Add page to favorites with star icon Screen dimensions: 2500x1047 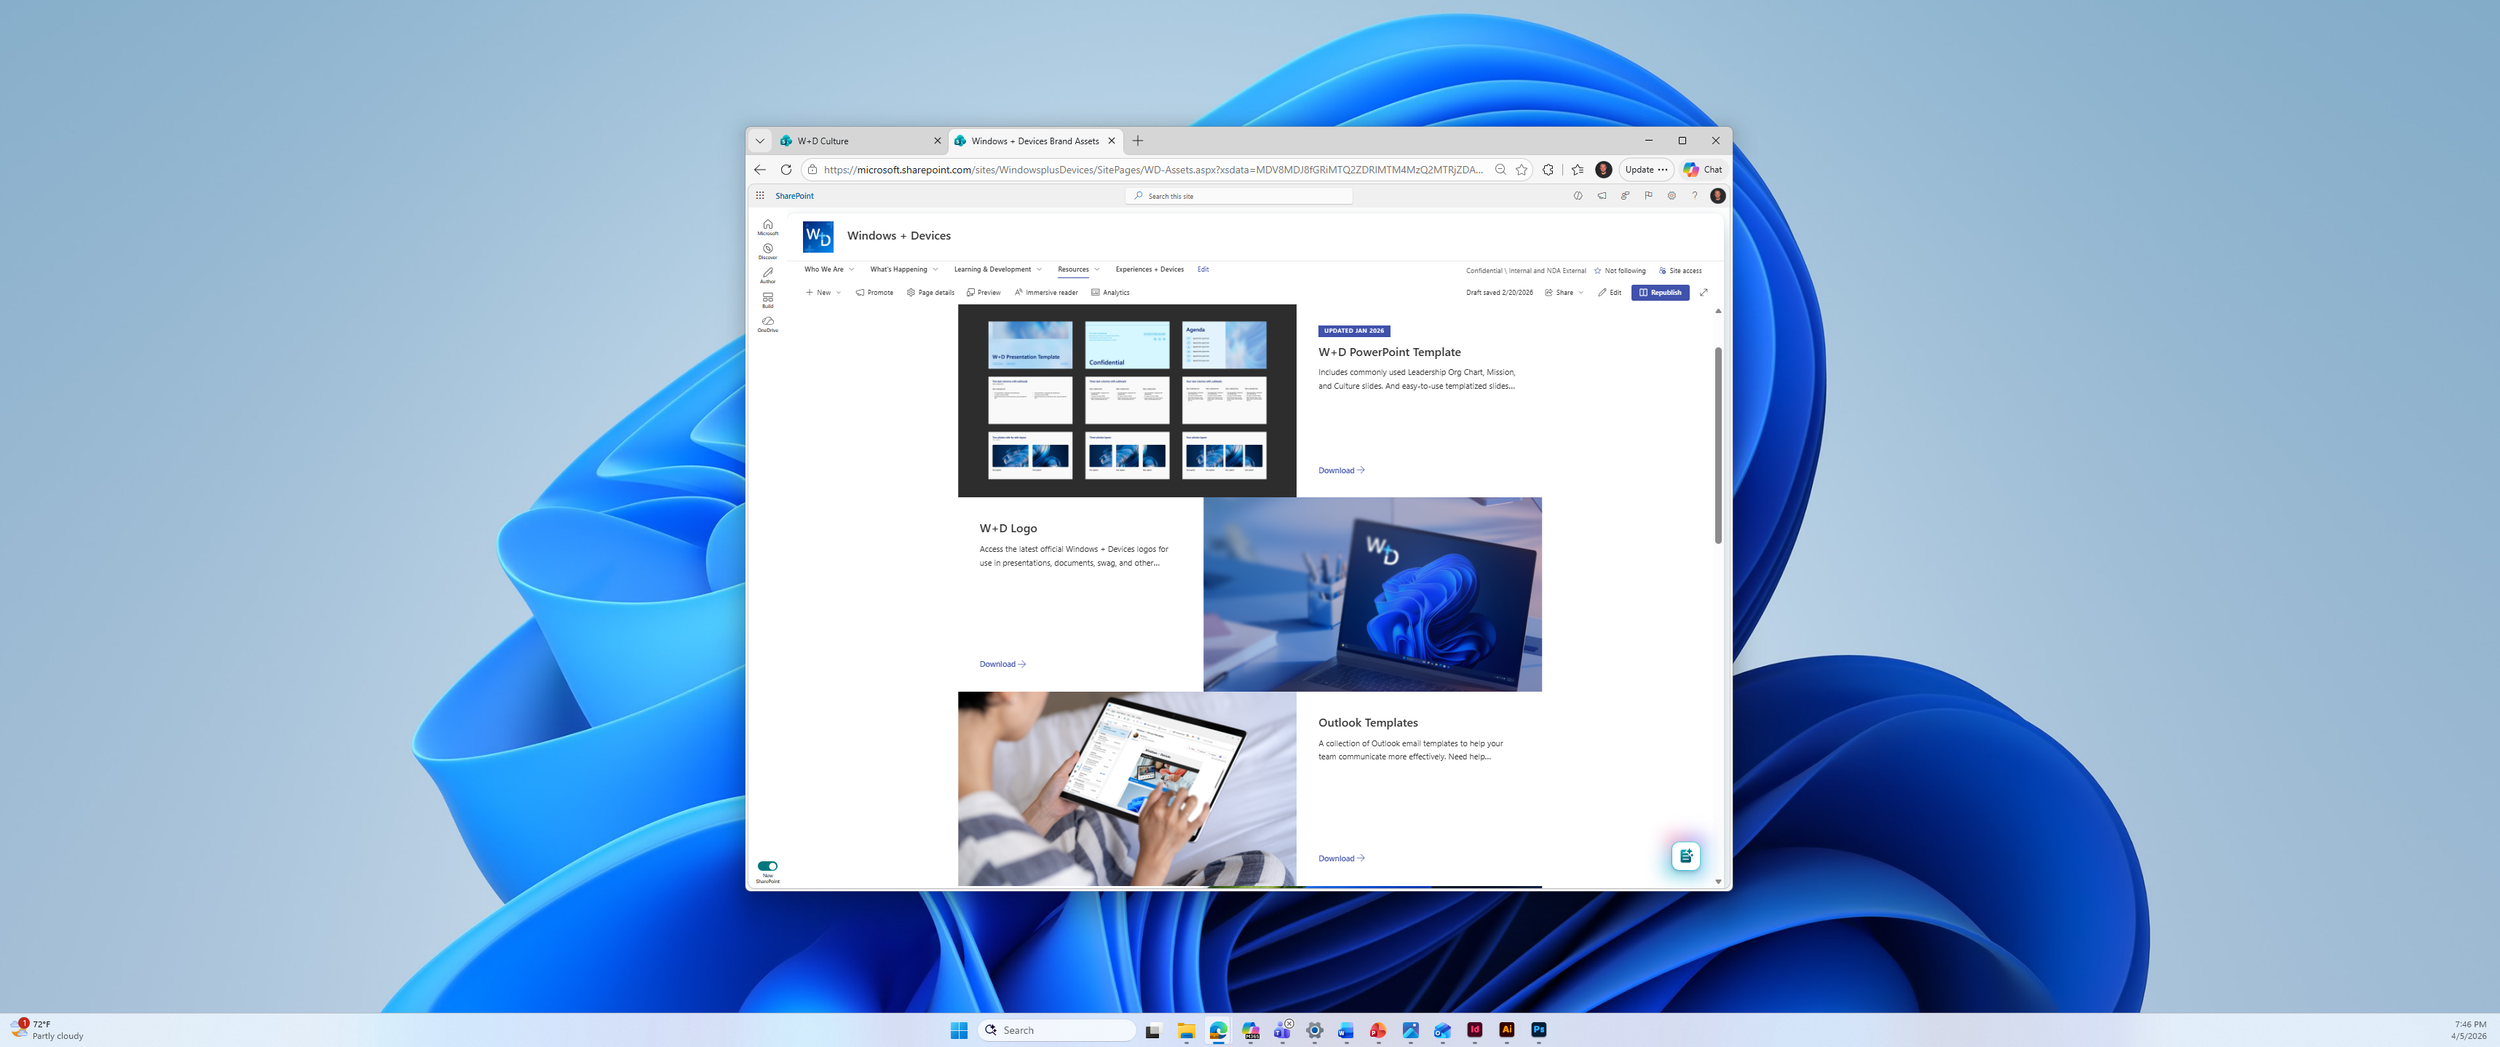click(1522, 170)
